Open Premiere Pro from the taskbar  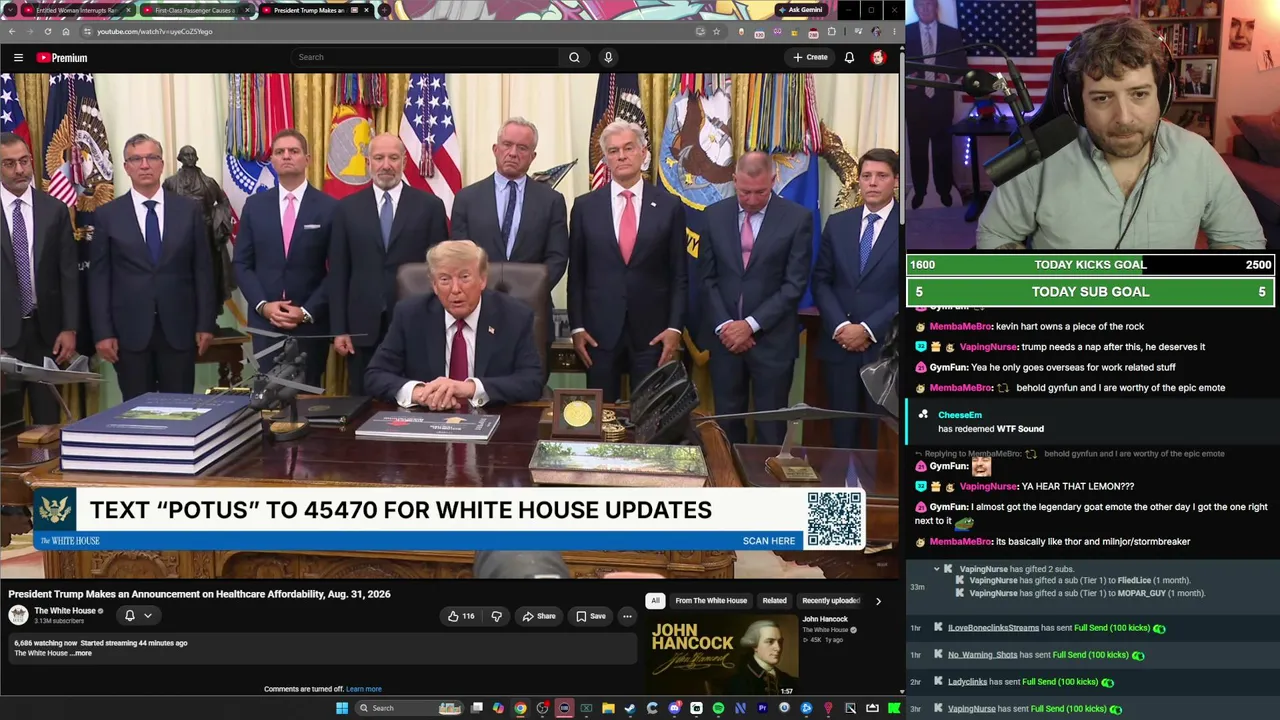pos(762,708)
